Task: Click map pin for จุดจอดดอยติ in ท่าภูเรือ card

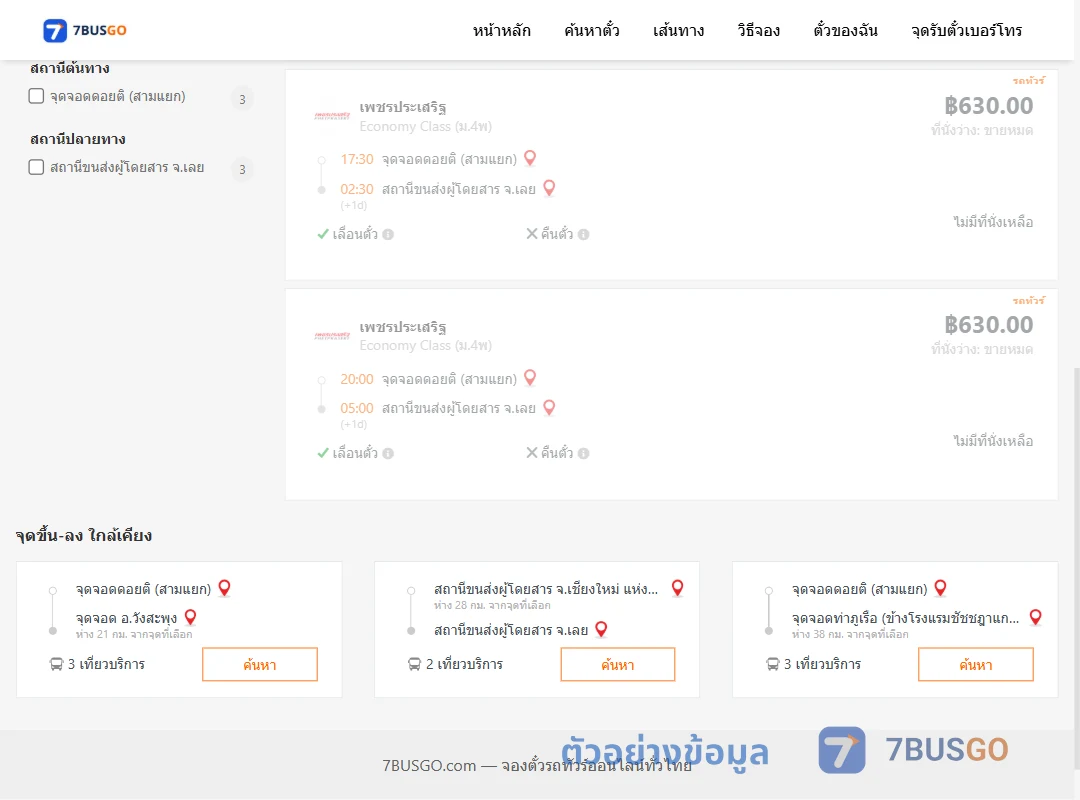Action: (940, 588)
